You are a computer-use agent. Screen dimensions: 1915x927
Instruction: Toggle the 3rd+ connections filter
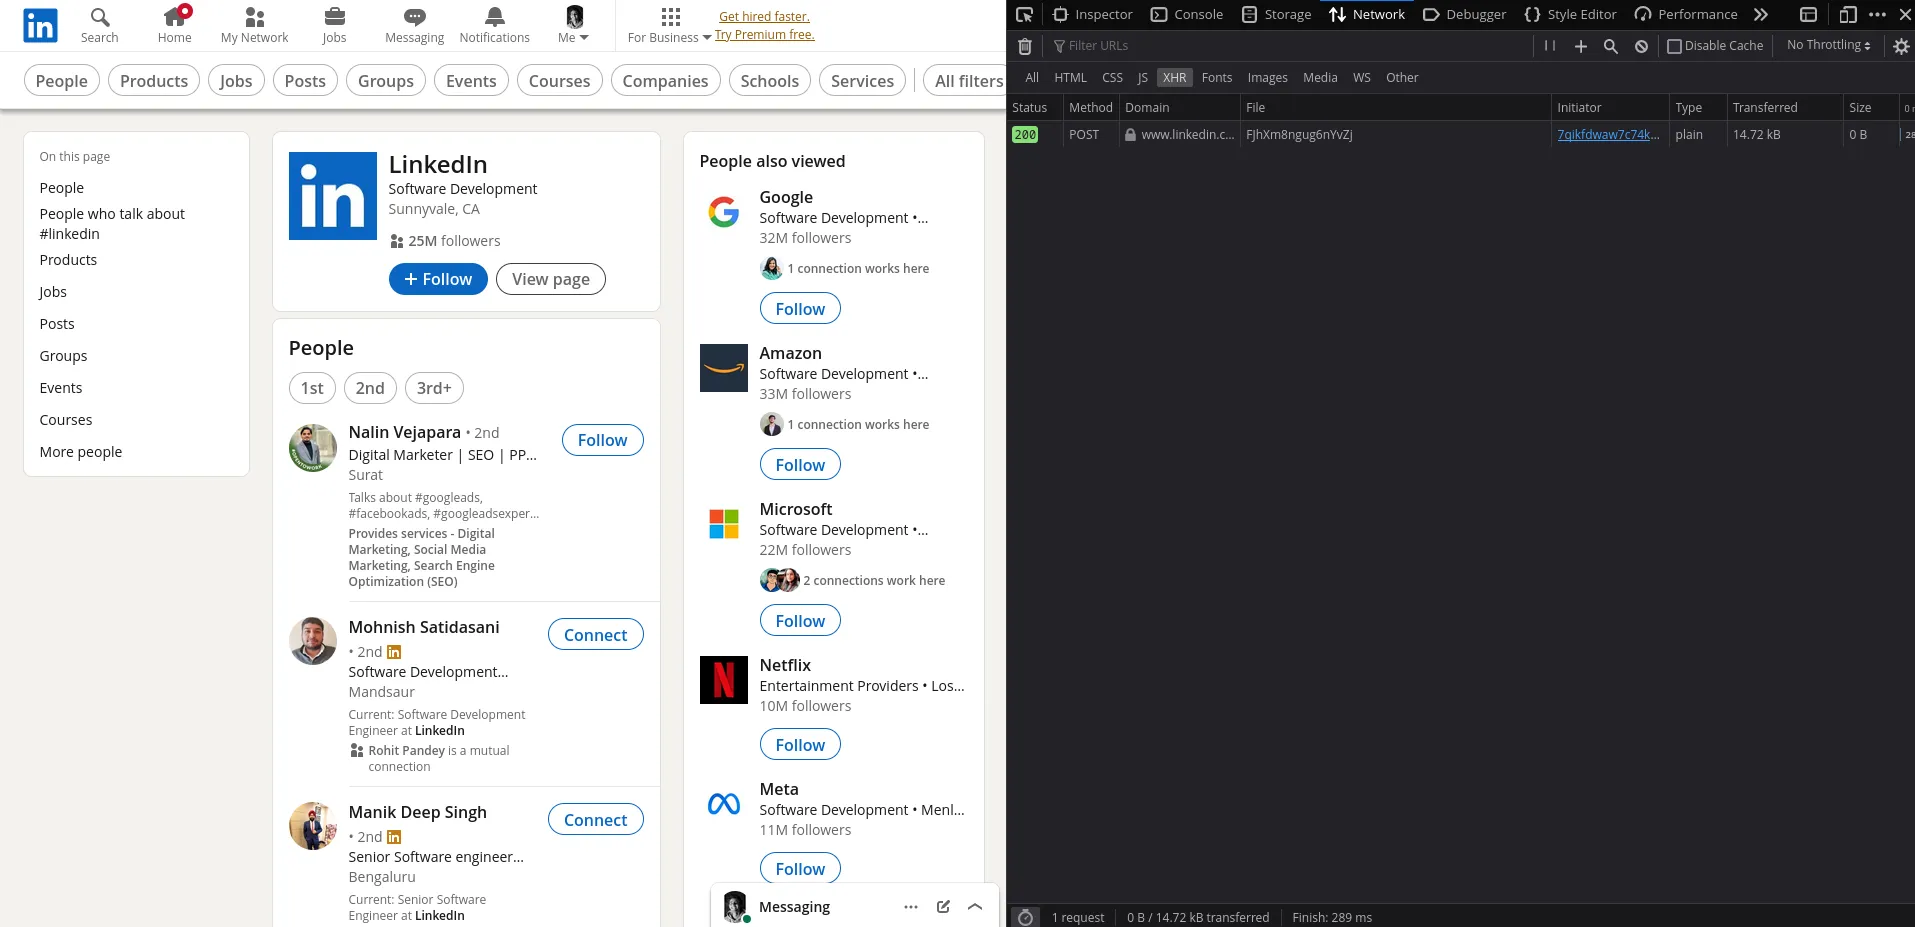(434, 388)
